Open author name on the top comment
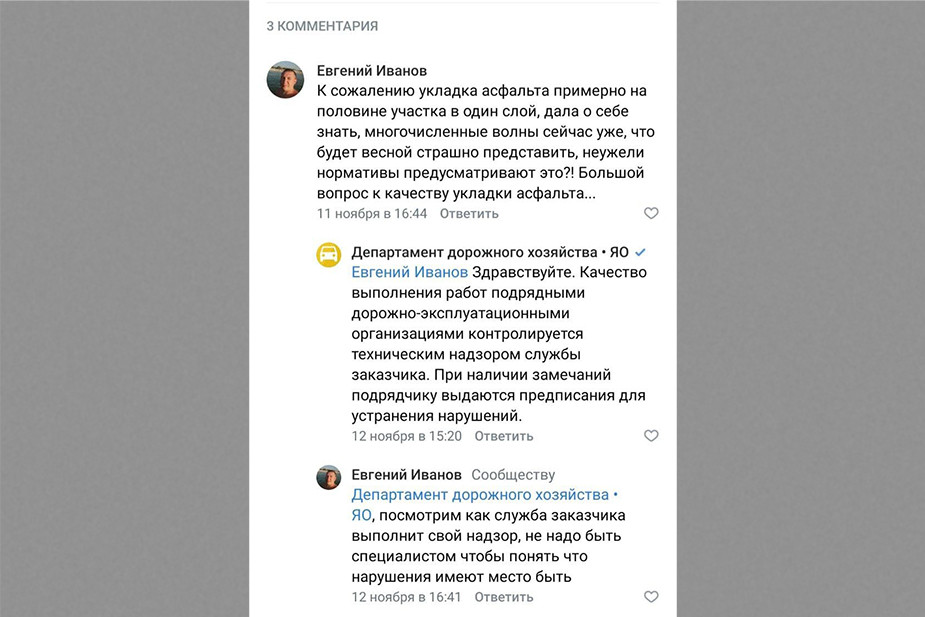925x617 pixels. 372,71
